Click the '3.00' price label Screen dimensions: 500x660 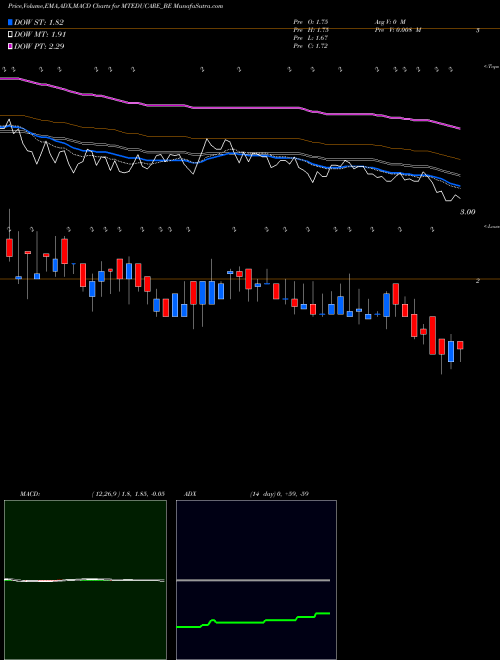pos(468,212)
